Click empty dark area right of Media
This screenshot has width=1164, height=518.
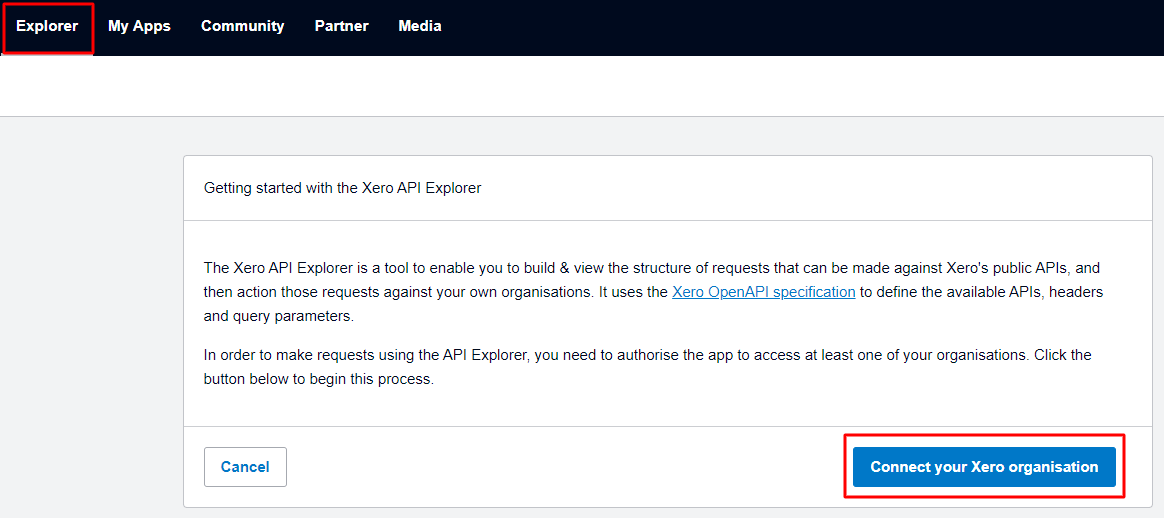(x=800, y=27)
